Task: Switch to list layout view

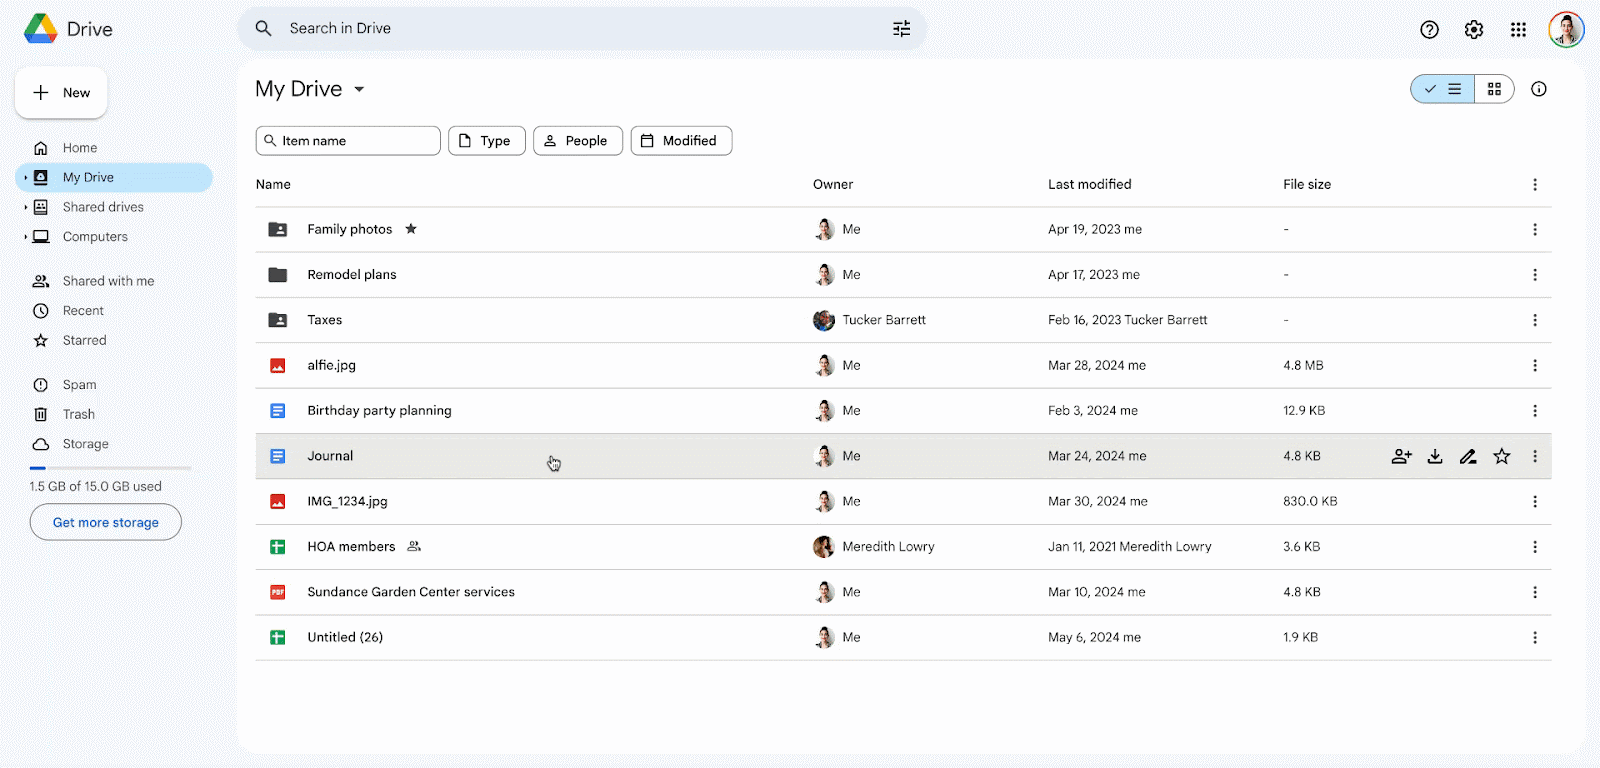Action: click(x=1443, y=89)
